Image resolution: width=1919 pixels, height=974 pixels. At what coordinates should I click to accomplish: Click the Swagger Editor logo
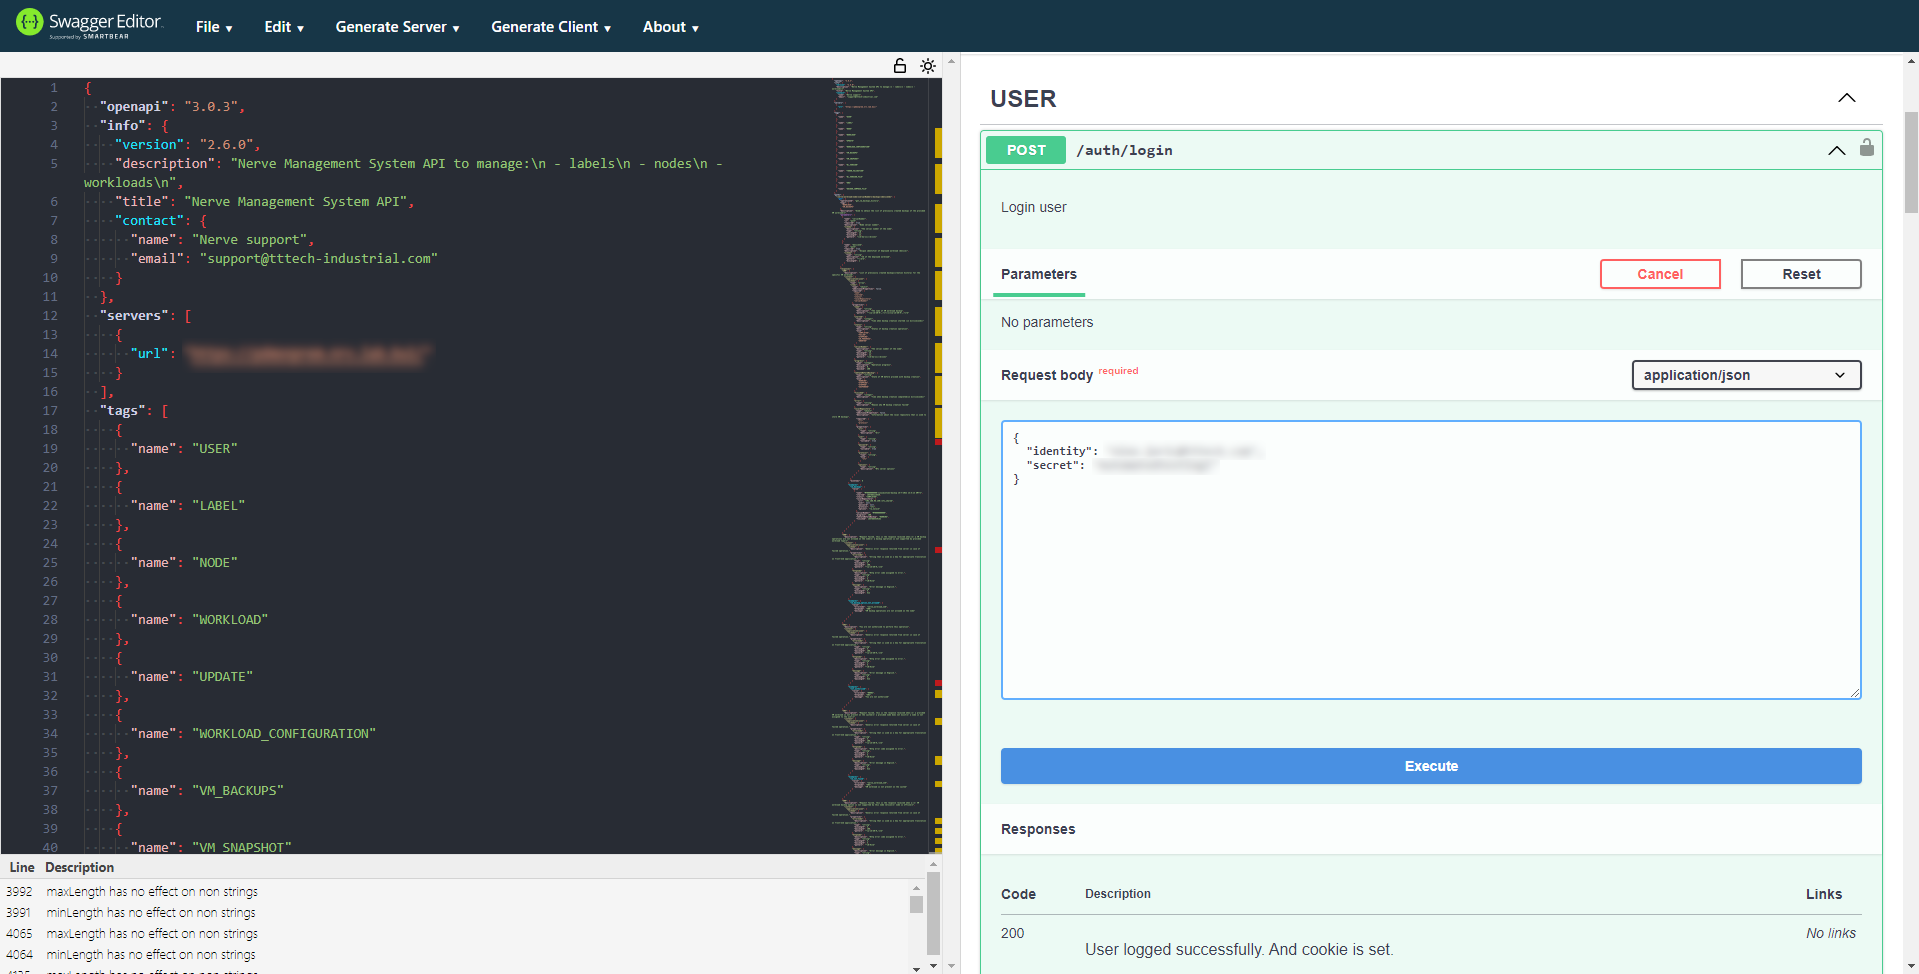pyautogui.click(x=89, y=25)
